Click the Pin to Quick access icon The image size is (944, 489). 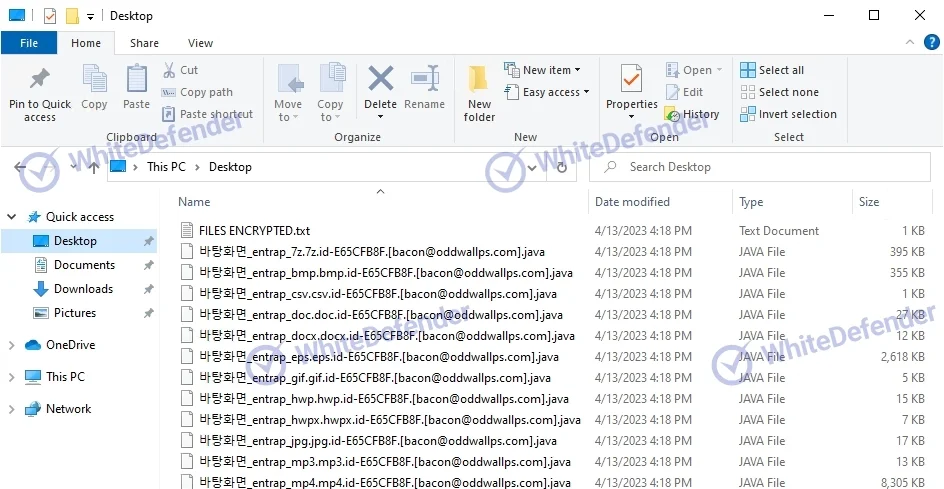(40, 80)
